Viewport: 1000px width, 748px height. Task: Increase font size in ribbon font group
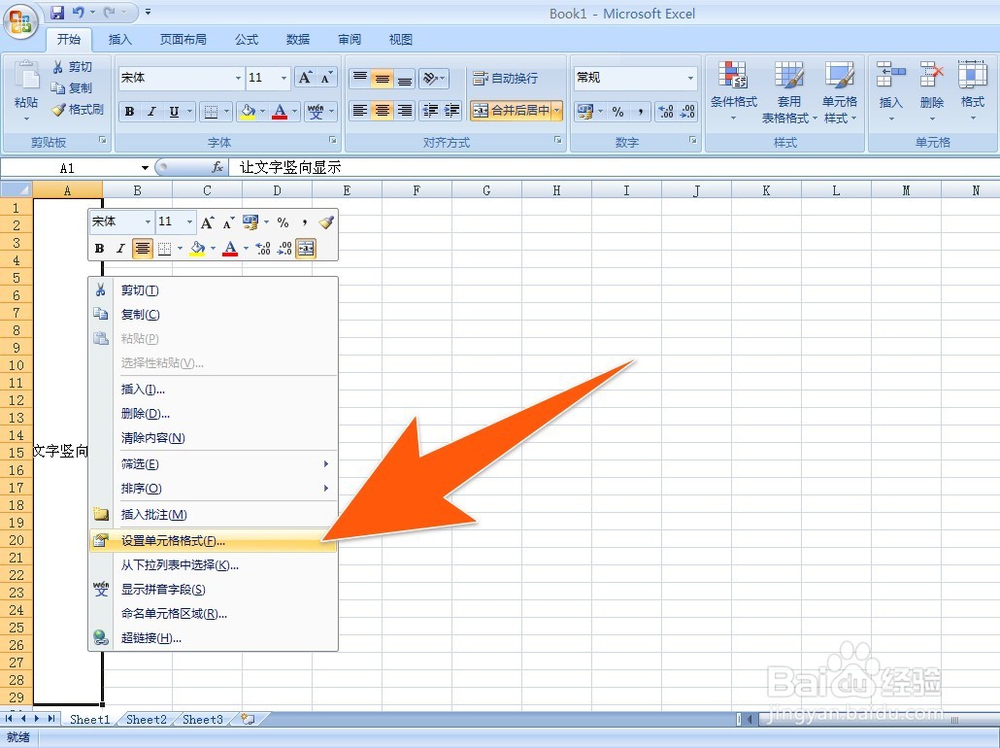305,78
